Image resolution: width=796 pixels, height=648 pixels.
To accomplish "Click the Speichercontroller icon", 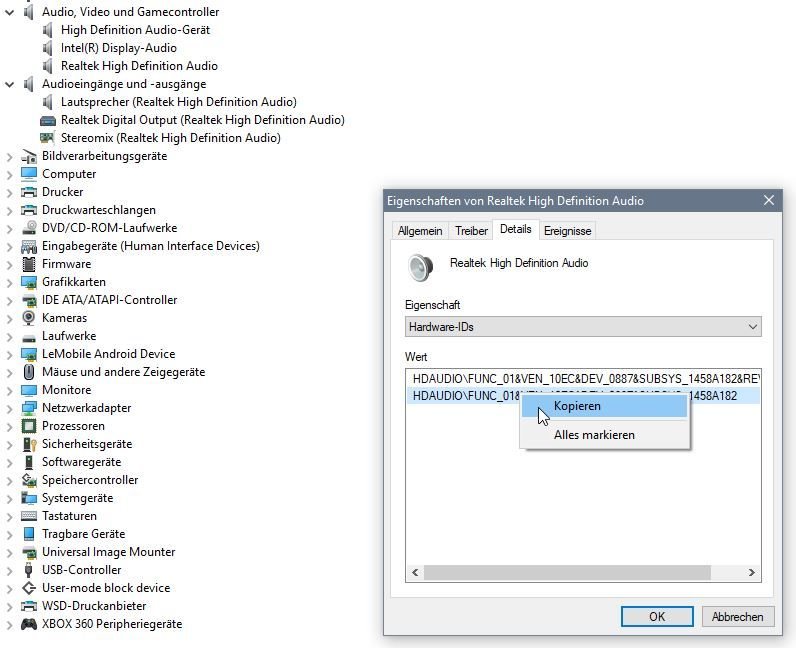I will [x=29, y=480].
